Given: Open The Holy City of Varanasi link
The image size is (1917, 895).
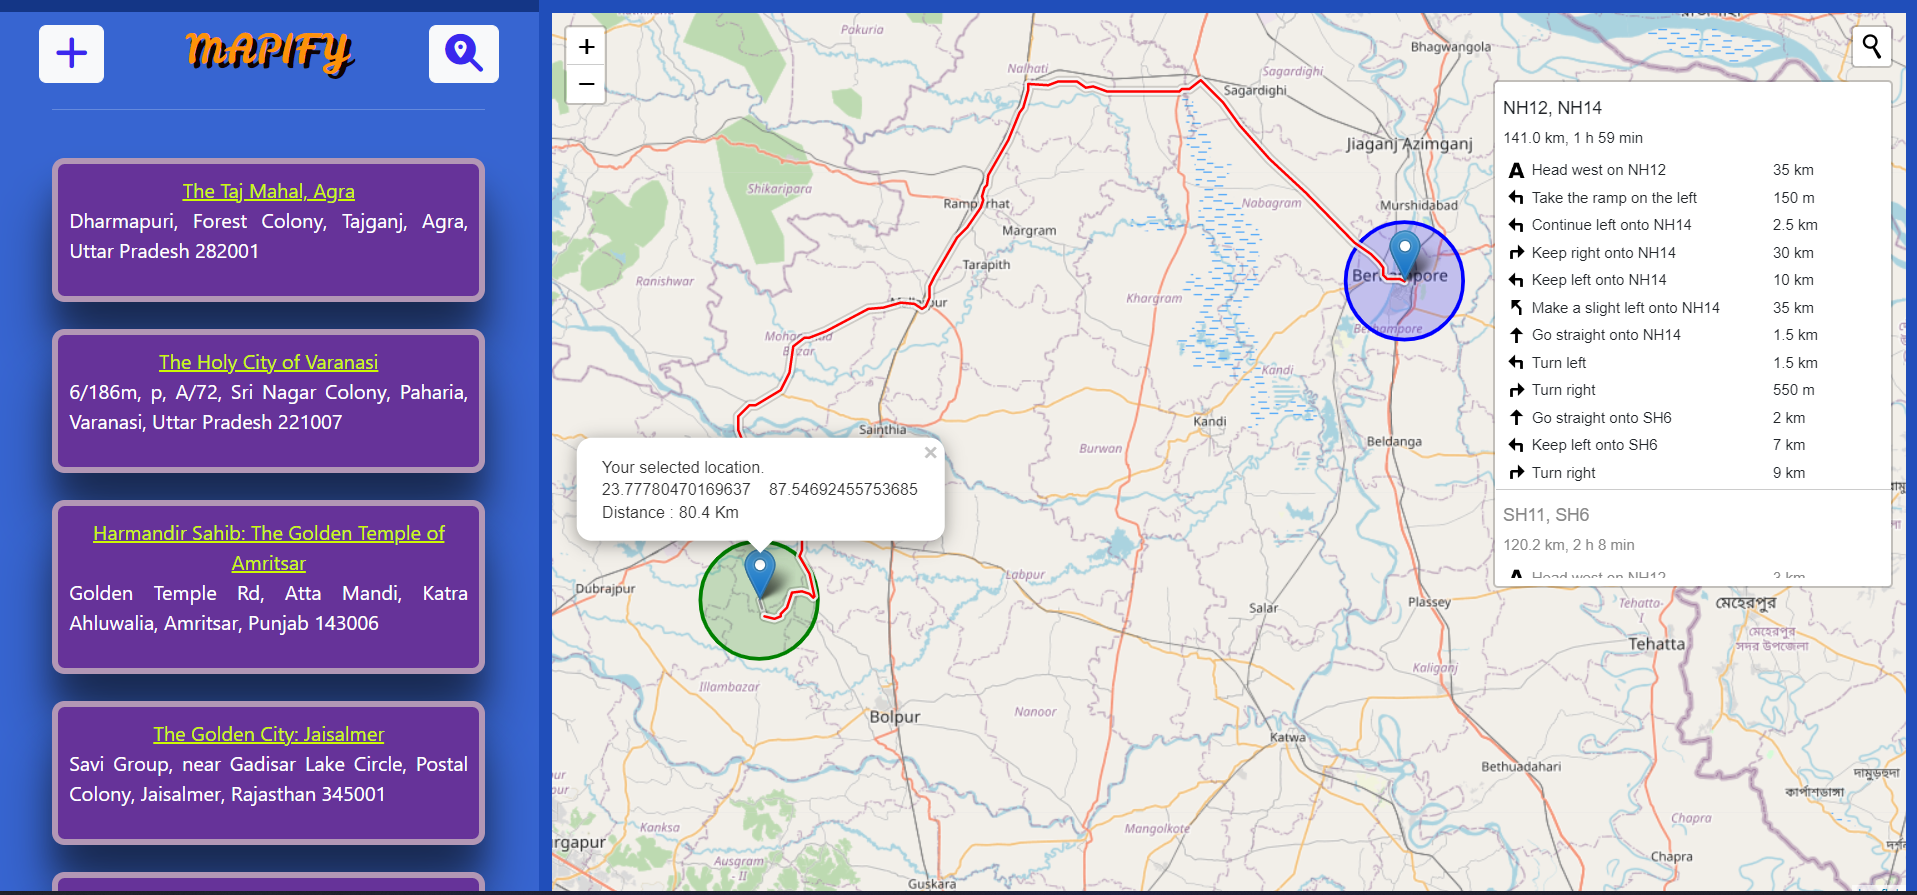Looking at the screenshot, I should point(268,362).
